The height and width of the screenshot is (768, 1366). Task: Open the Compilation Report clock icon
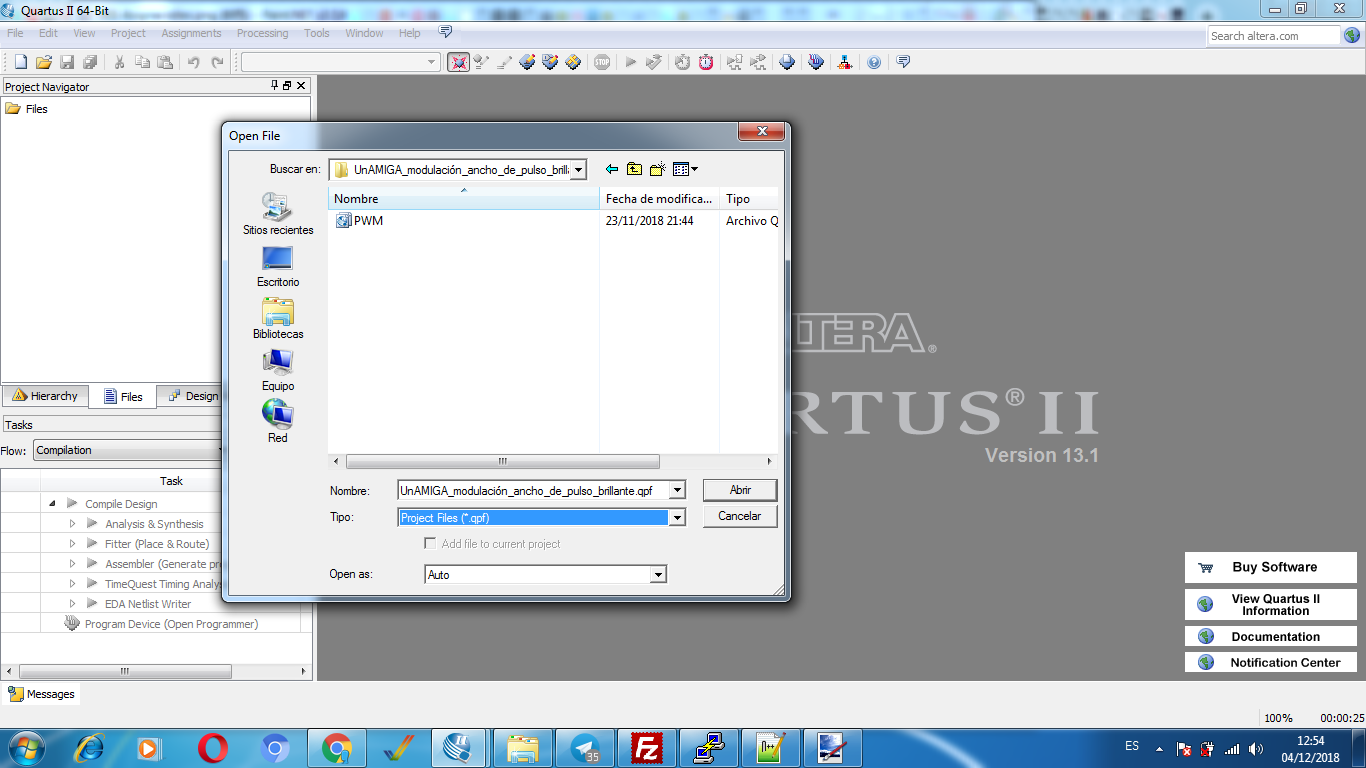point(681,62)
